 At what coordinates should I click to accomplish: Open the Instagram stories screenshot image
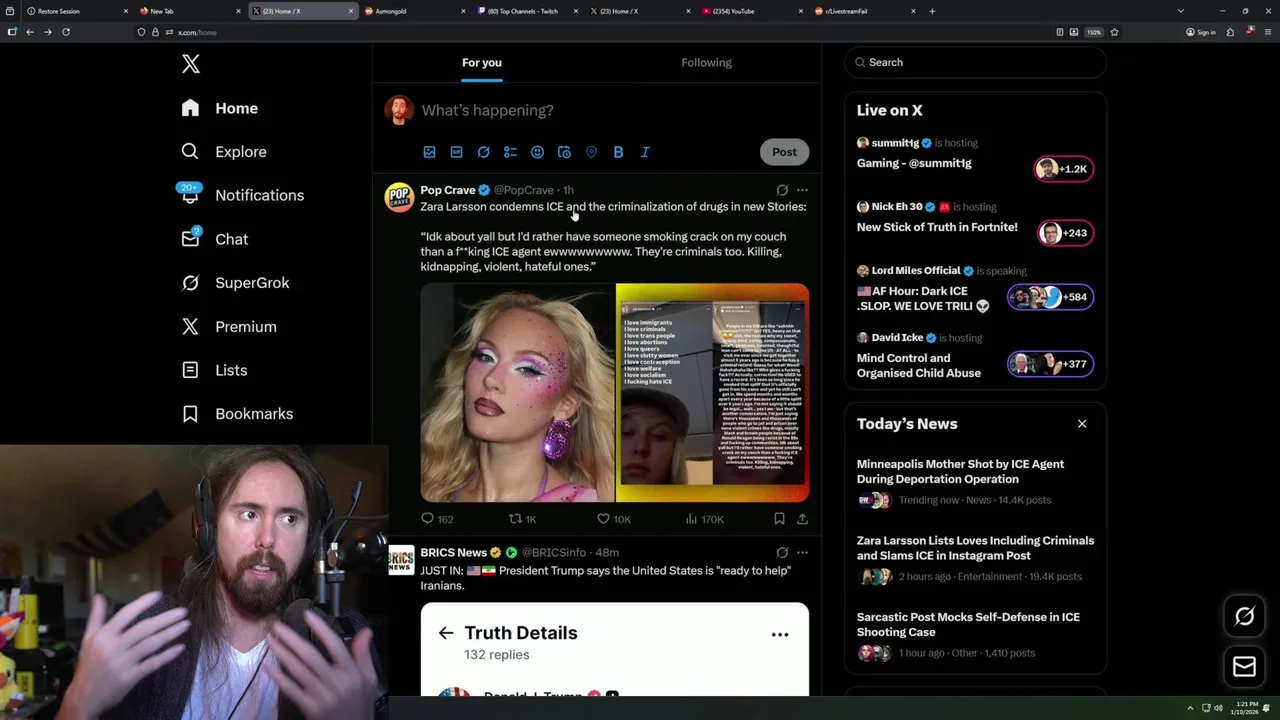[712, 392]
